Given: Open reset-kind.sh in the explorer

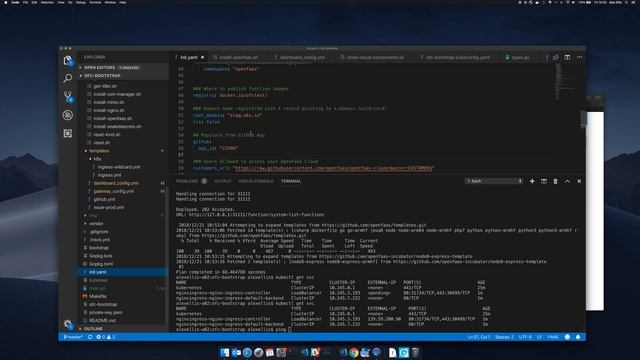Looking at the screenshot, I should click(107, 135).
